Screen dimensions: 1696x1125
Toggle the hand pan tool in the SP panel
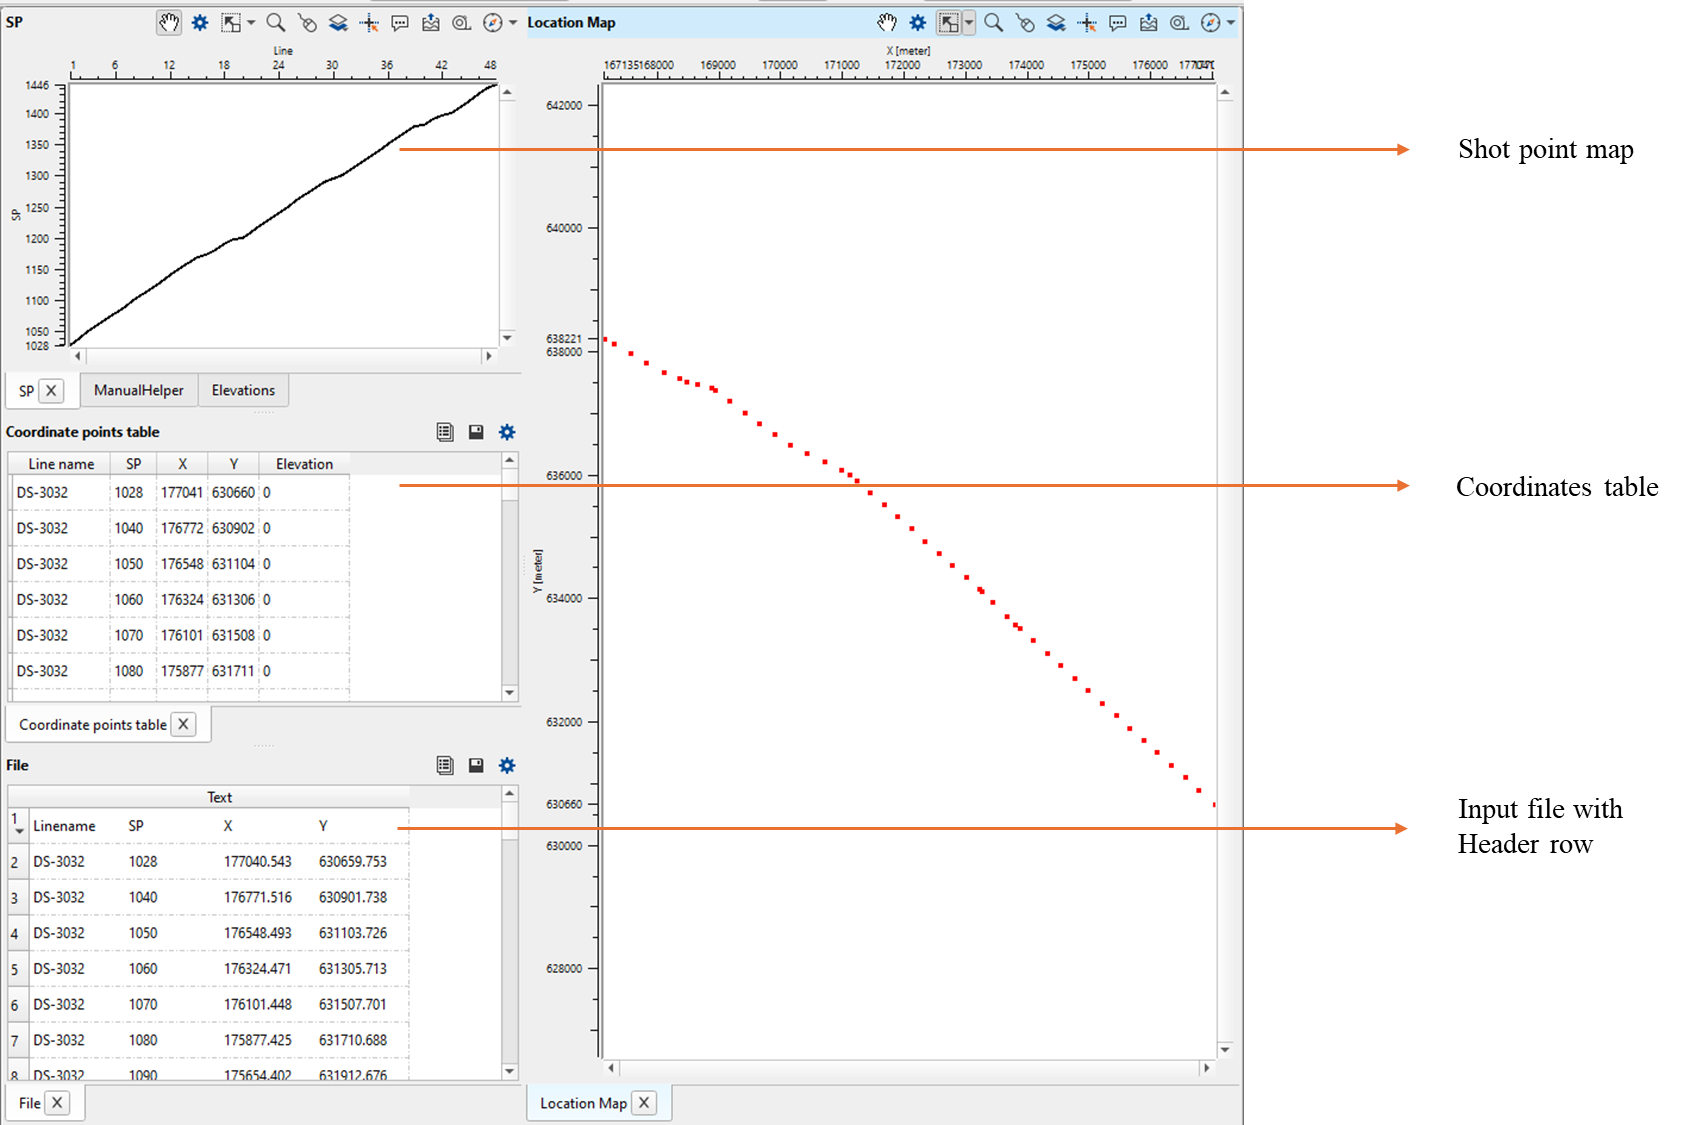point(168,22)
